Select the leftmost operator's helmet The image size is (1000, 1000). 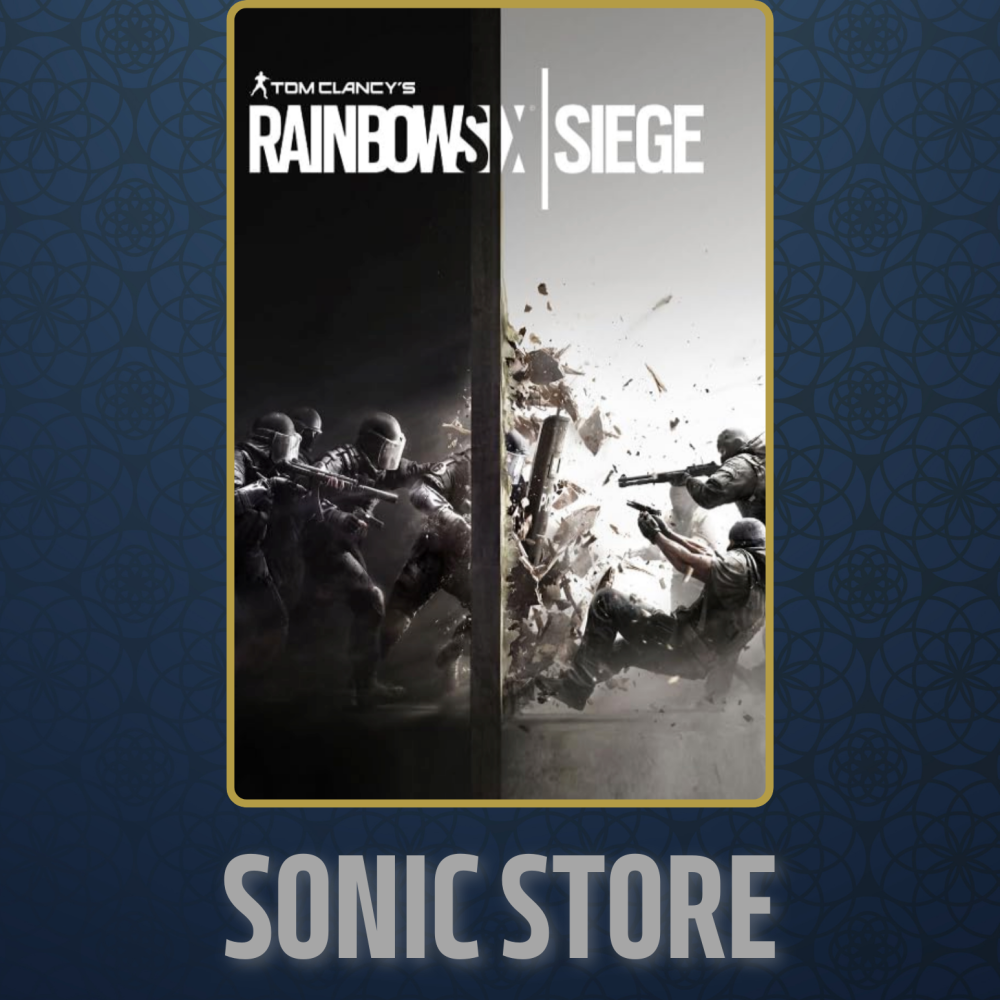pos(276,436)
